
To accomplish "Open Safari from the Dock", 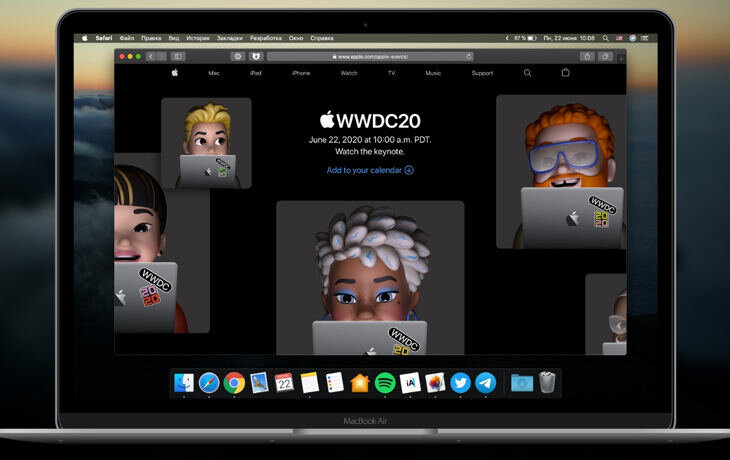I will pyautogui.click(x=209, y=383).
